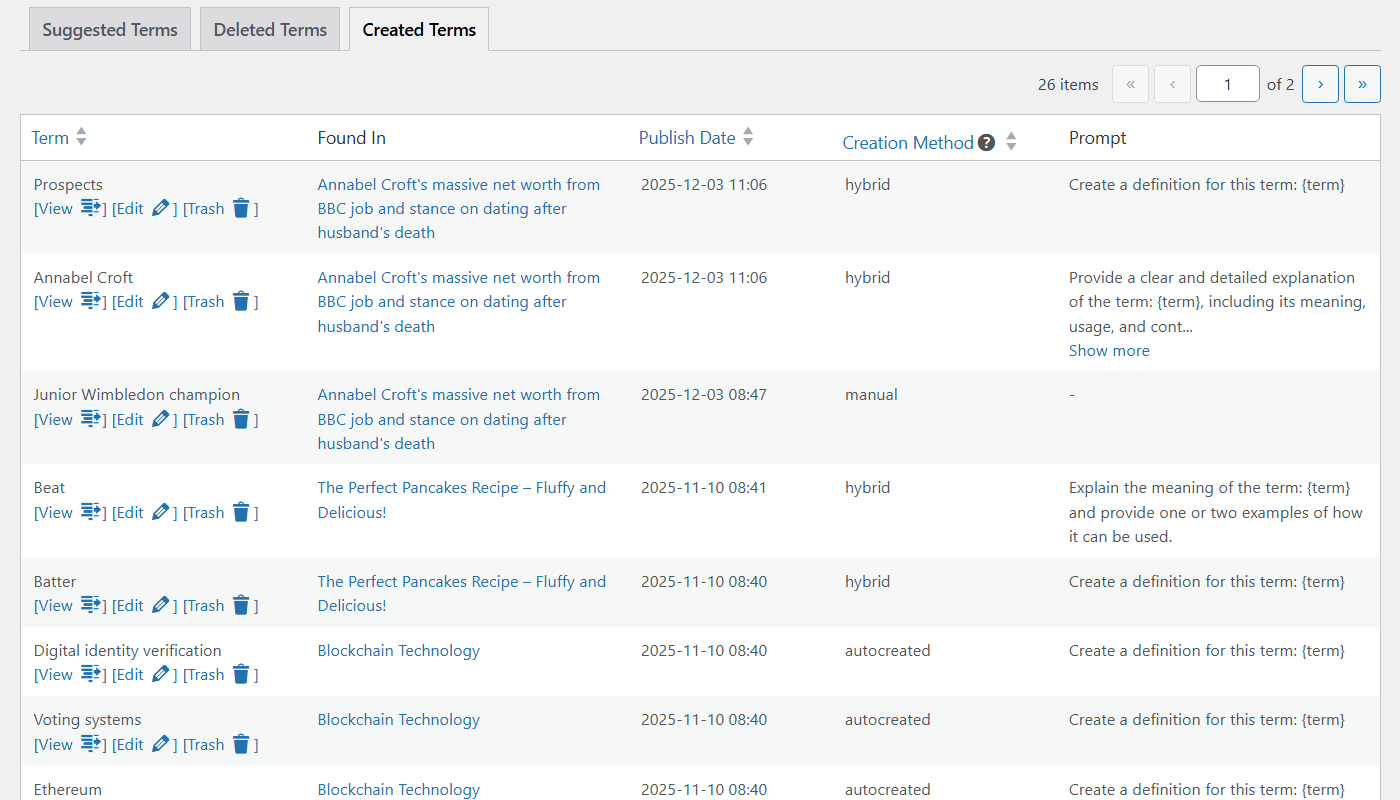Screen dimensions: 1400x800
Task: Click the Creation Method help question icon
Action: 987,142
